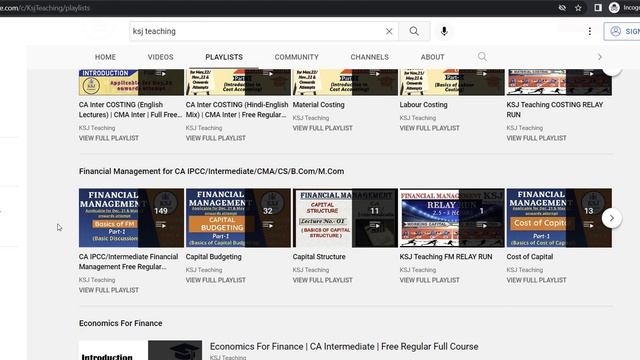Open the Economics For Finance section heading
The image size is (640, 360).
point(120,323)
